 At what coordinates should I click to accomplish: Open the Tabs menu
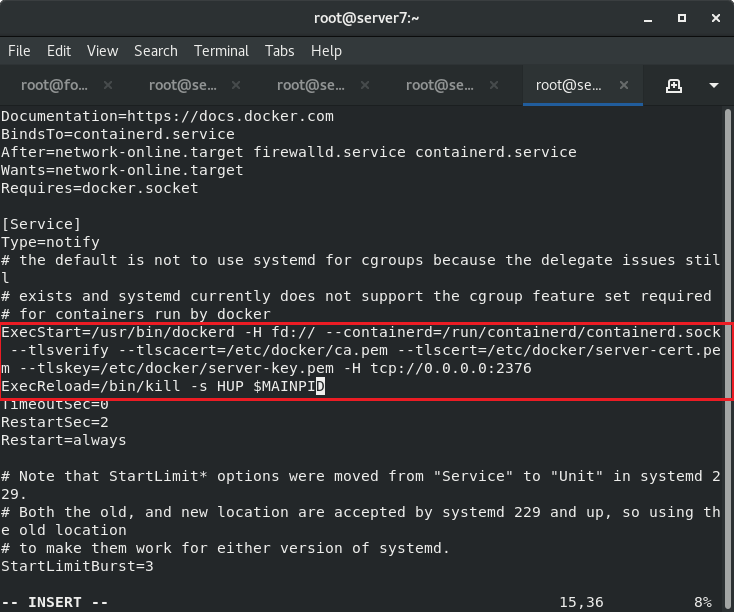tap(279, 51)
